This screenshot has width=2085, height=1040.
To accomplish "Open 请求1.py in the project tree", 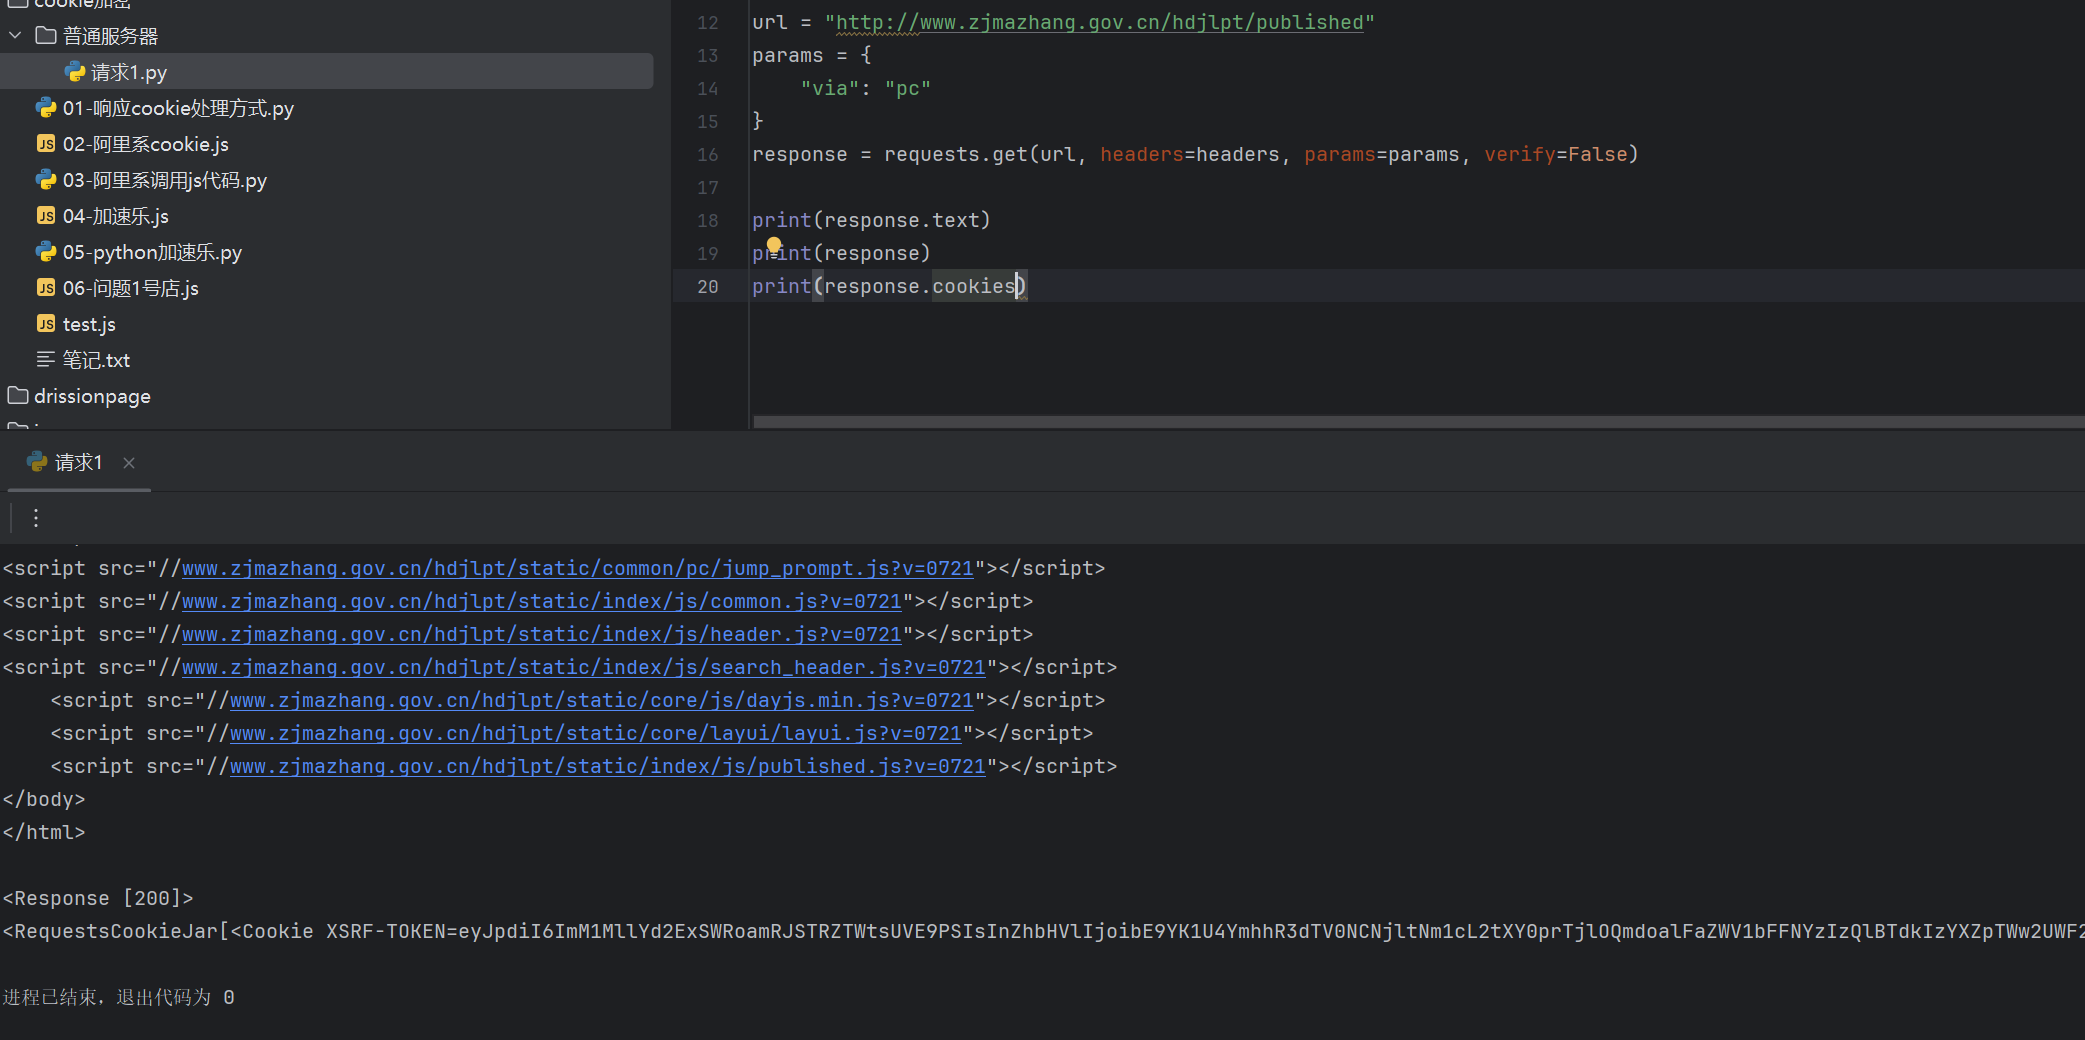I will (128, 72).
